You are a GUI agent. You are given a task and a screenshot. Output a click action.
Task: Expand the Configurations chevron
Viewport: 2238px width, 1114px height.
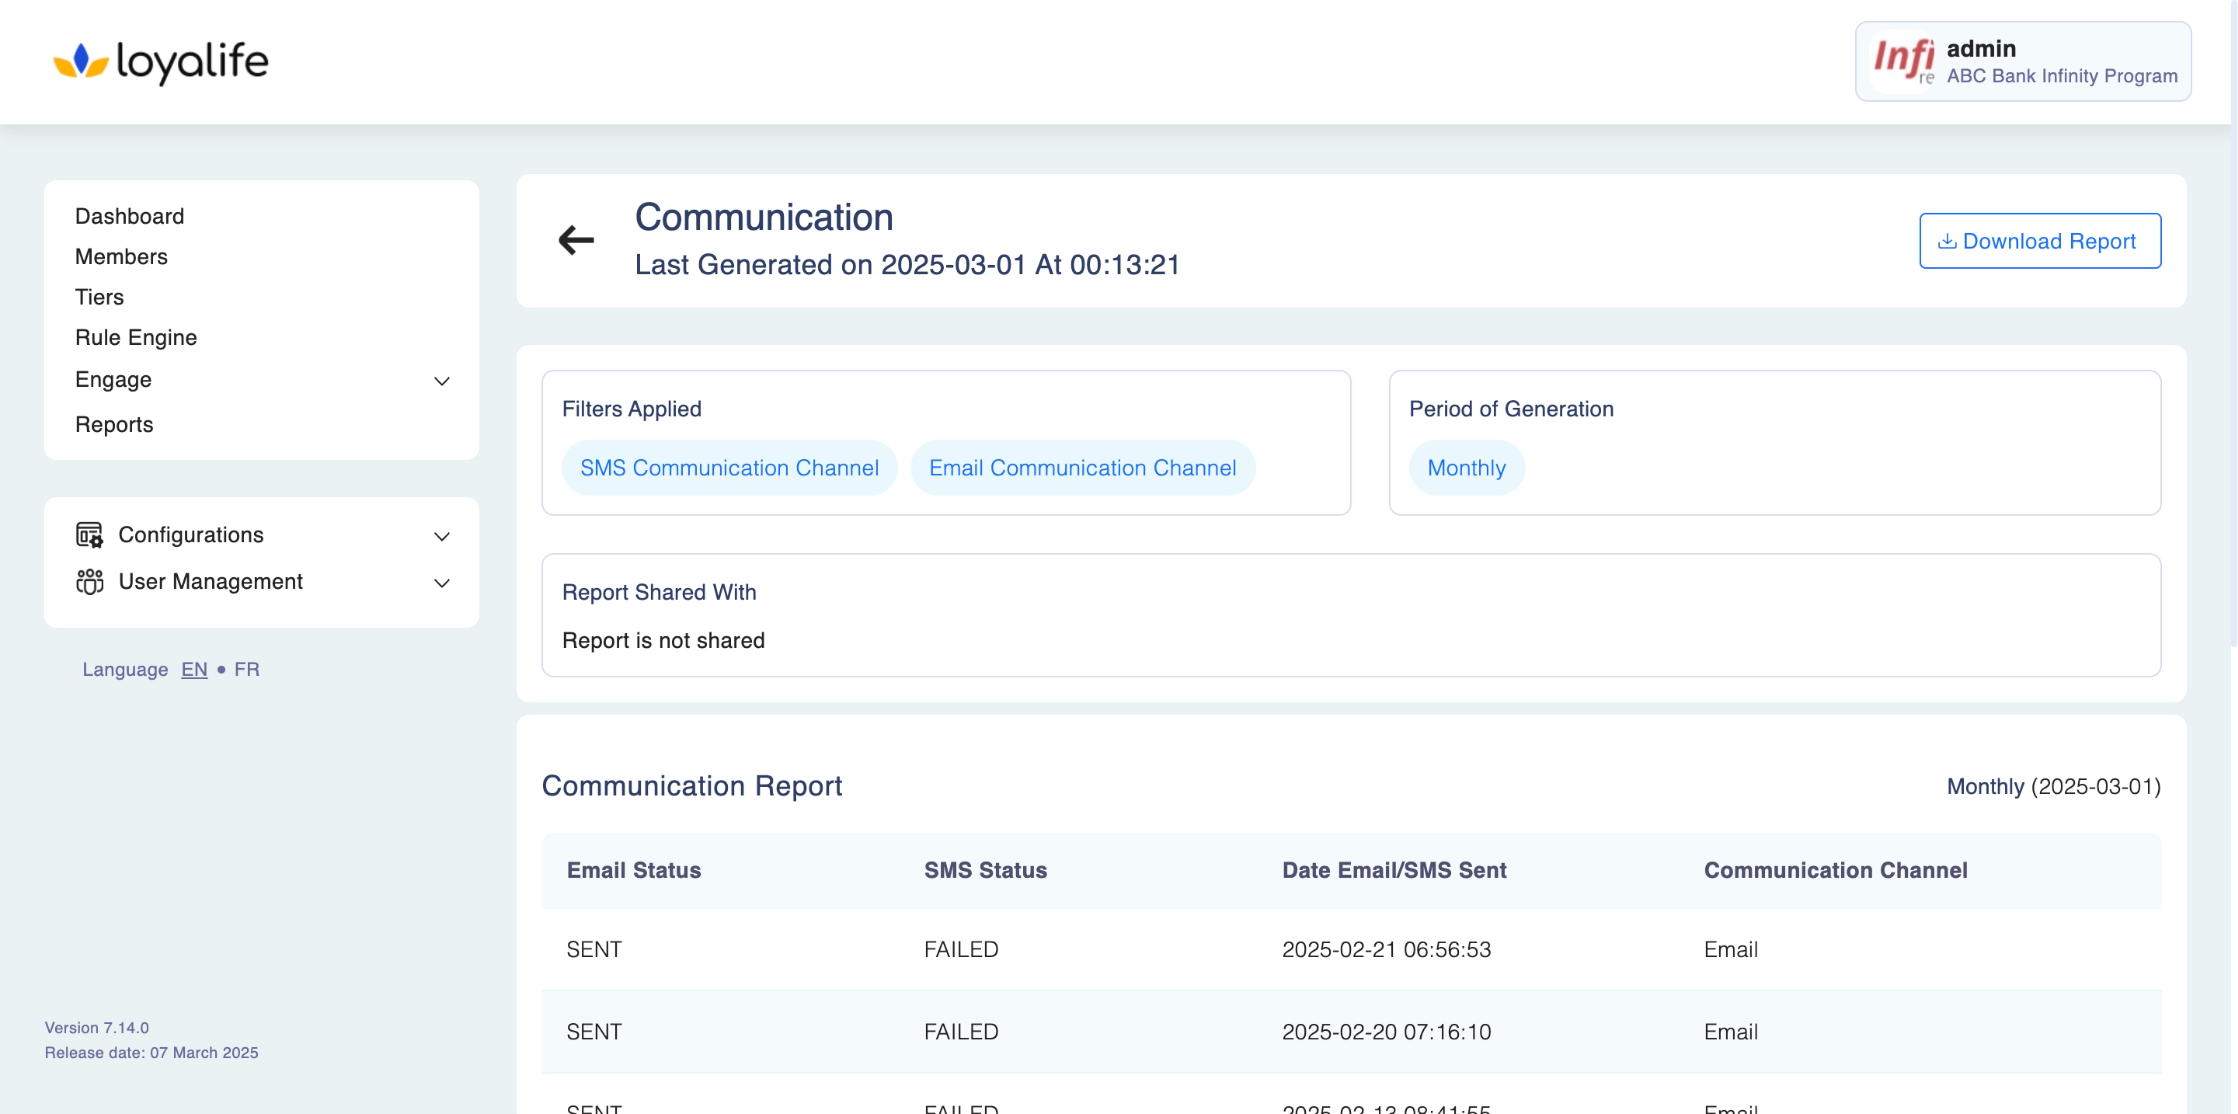[x=441, y=536]
